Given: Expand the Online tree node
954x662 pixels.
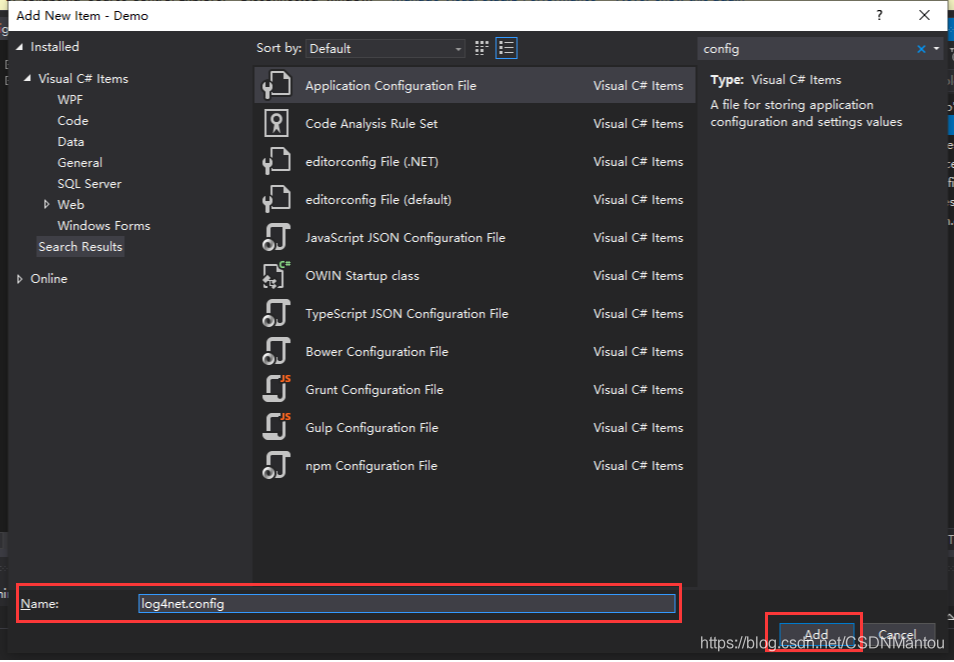Looking at the screenshot, I should click(19, 279).
